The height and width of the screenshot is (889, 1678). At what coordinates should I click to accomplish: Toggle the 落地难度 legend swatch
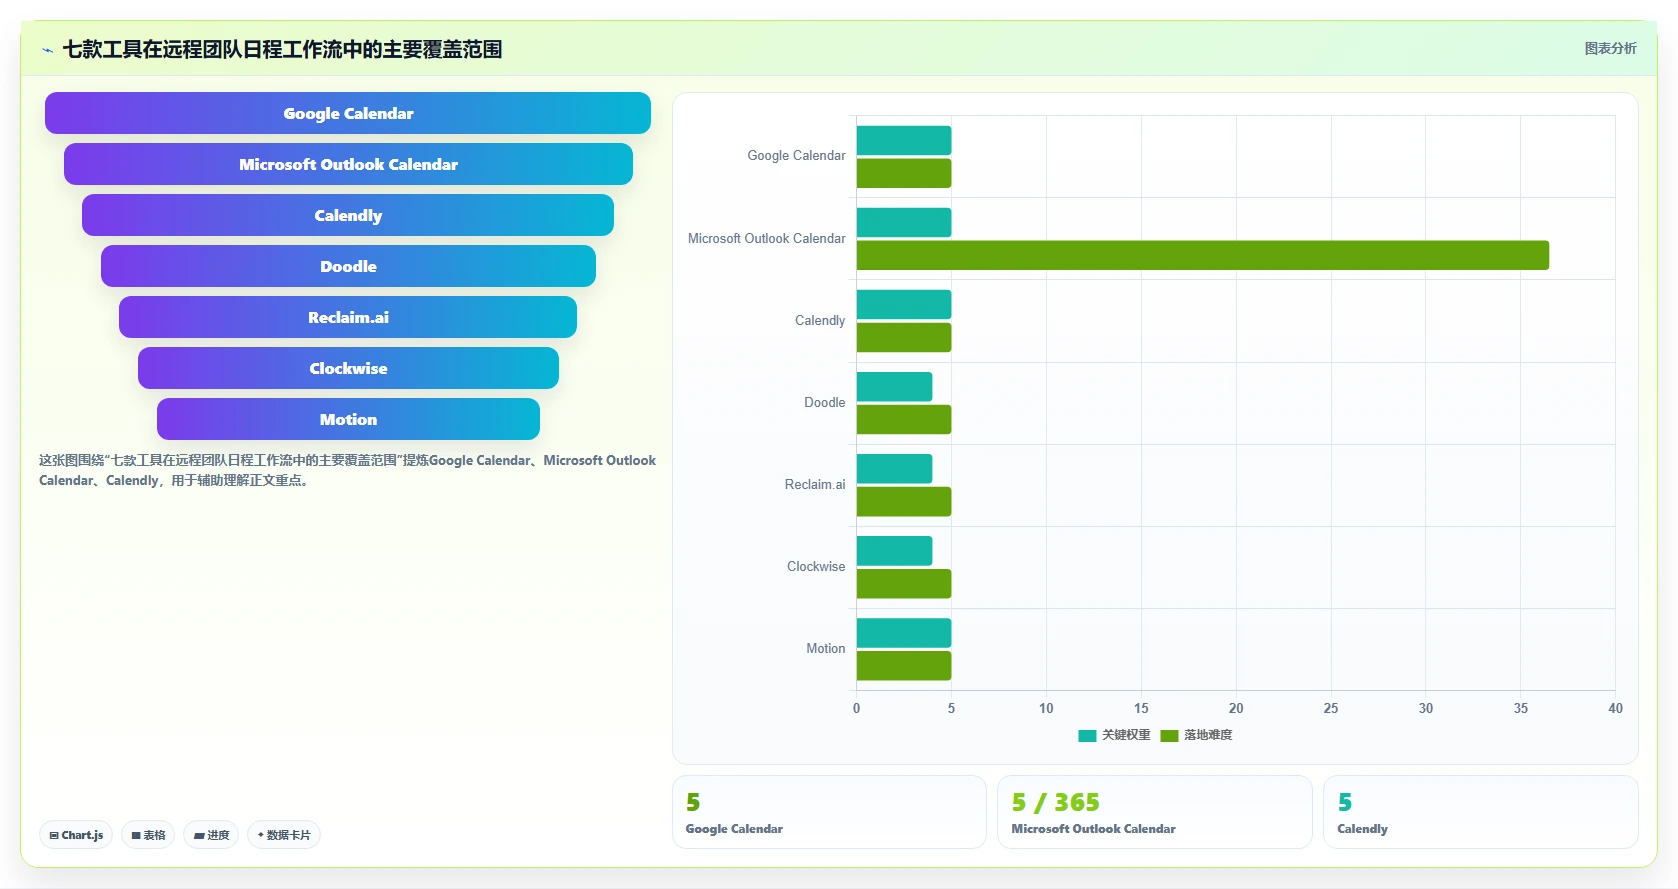point(1169,735)
